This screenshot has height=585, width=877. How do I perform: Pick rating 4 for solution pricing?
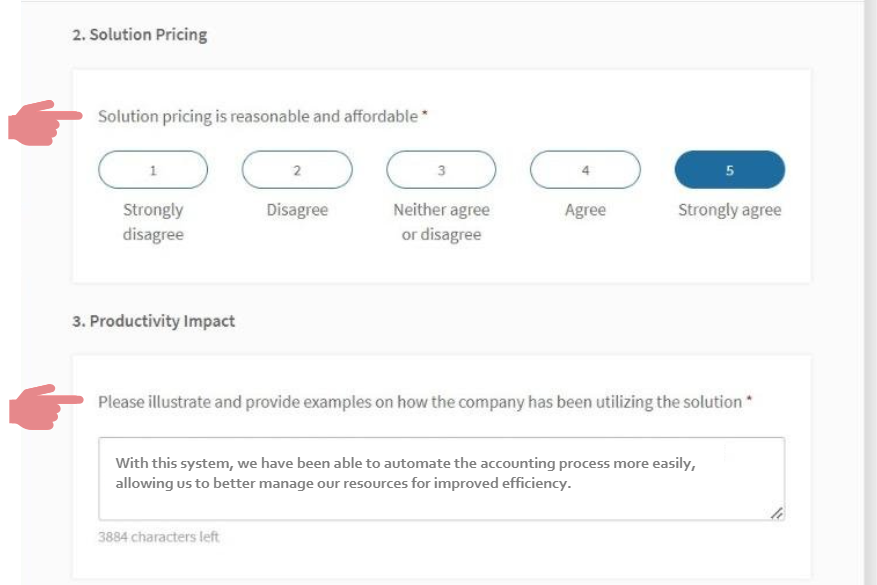click(585, 170)
